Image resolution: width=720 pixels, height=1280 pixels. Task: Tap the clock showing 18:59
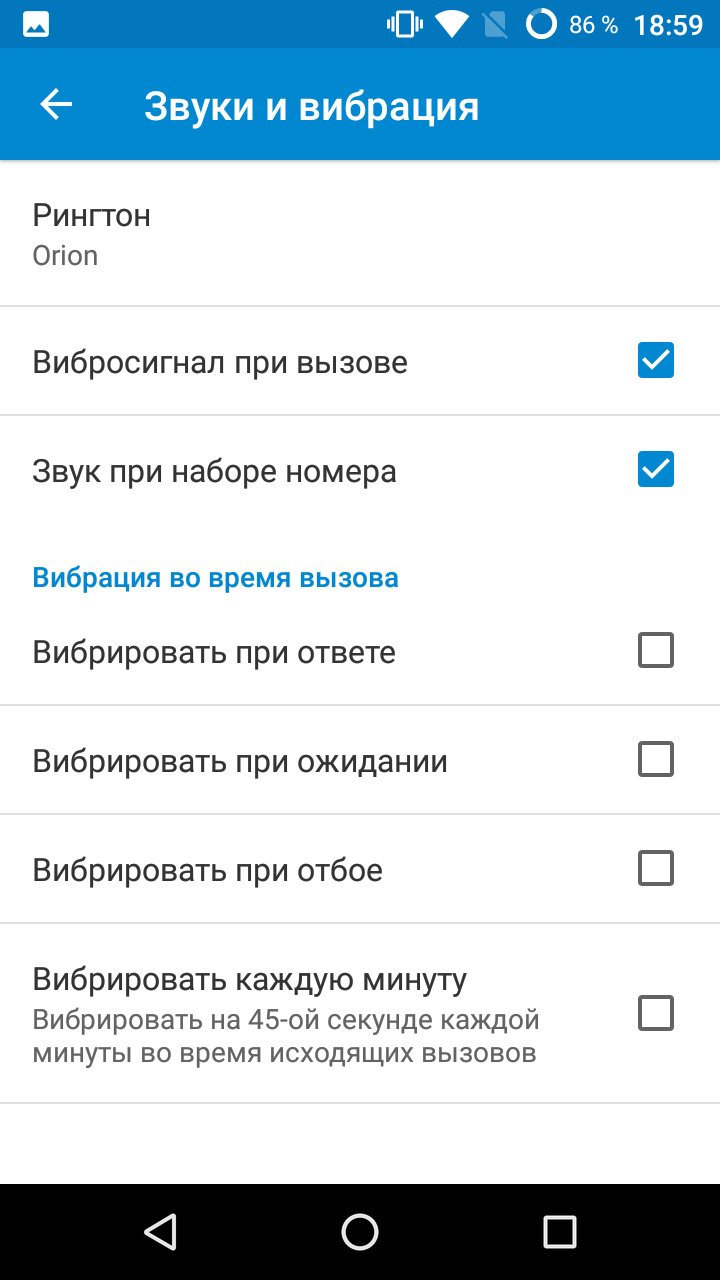[669, 25]
